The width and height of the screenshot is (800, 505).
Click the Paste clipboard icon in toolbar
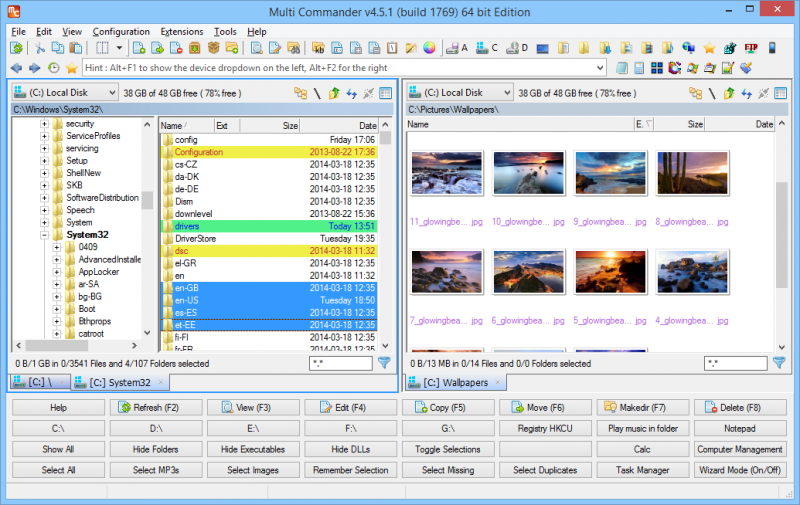point(76,48)
